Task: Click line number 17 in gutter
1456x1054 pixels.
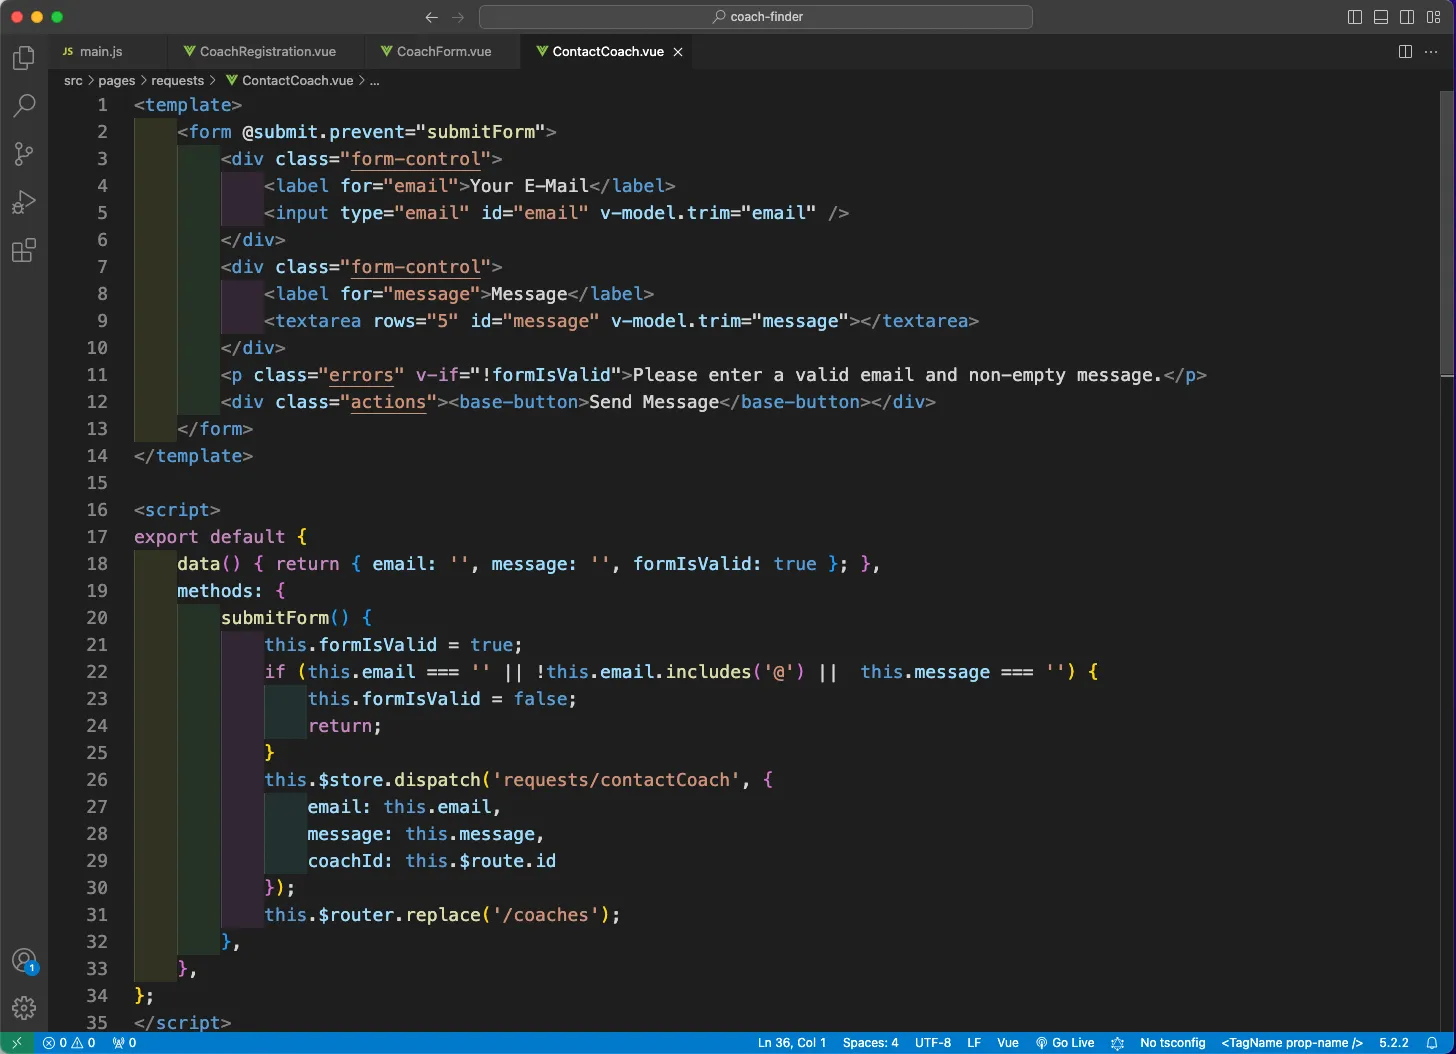Action: click(x=97, y=537)
